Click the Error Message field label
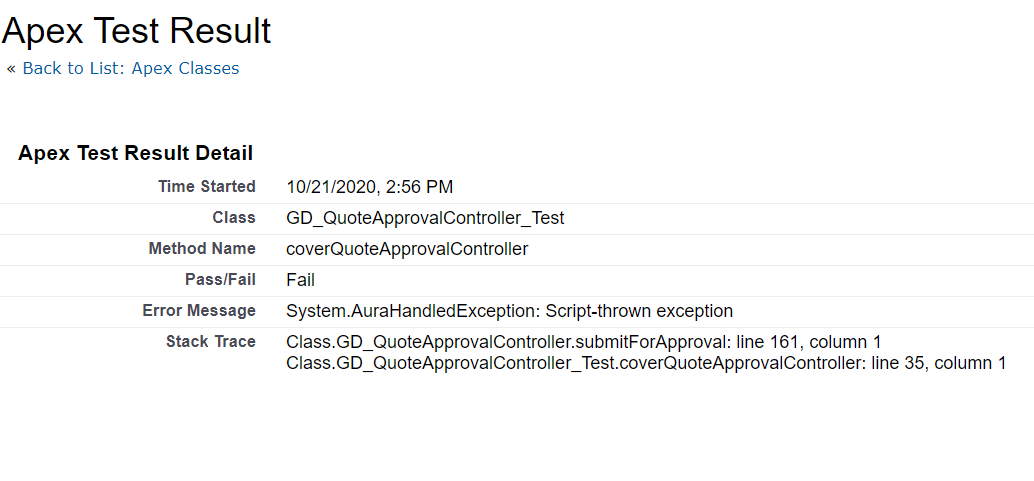Viewport: 1034px width, 481px height. pyautogui.click(x=199, y=311)
